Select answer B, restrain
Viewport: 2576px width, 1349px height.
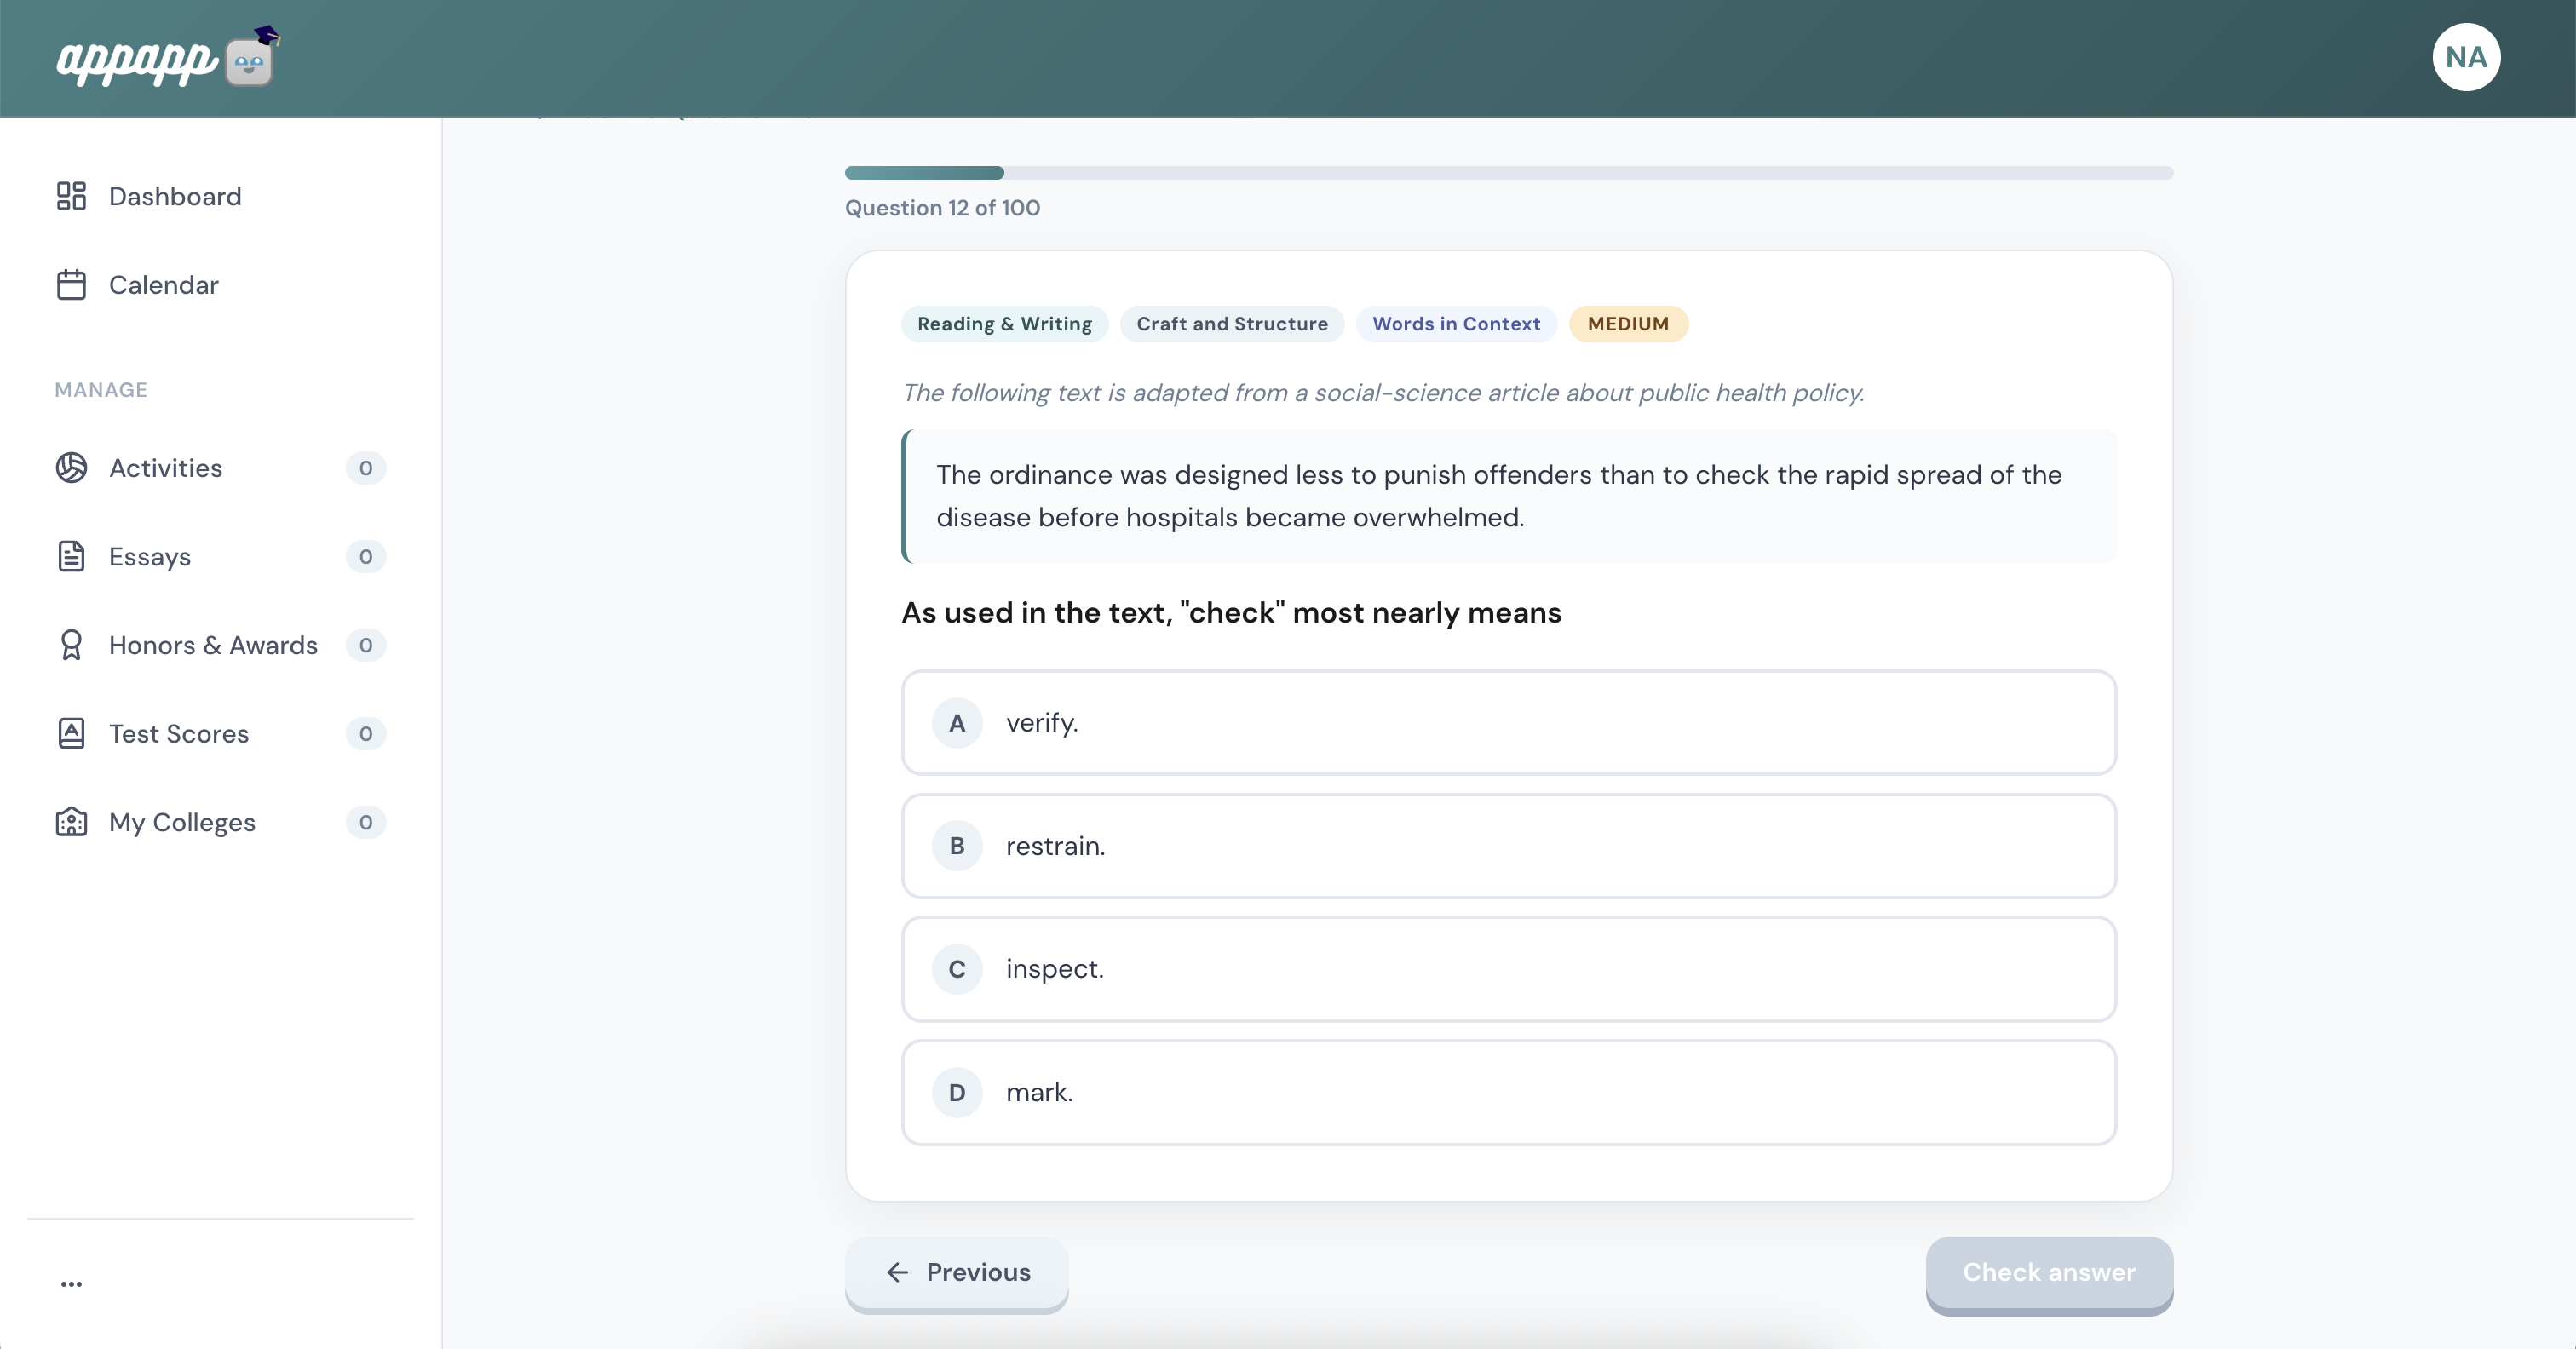[1508, 846]
